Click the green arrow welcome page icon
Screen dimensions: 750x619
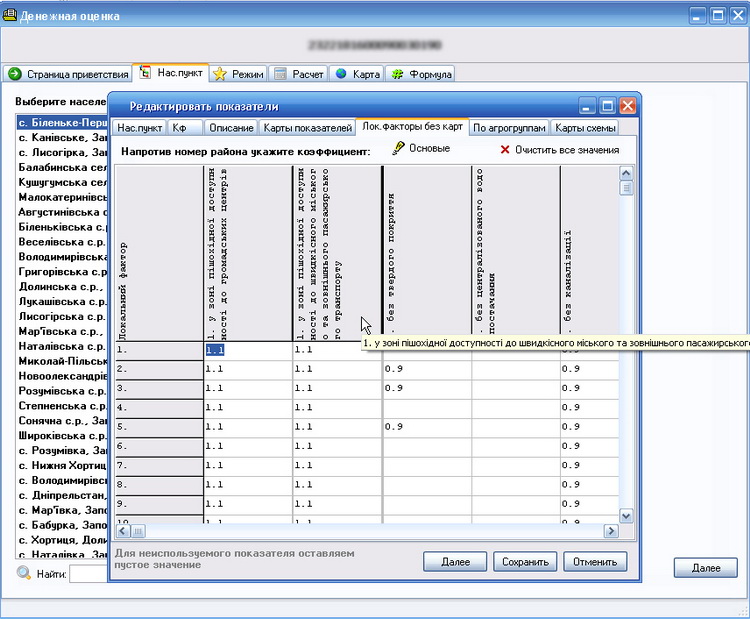pyautogui.click(x=15, y=74)
